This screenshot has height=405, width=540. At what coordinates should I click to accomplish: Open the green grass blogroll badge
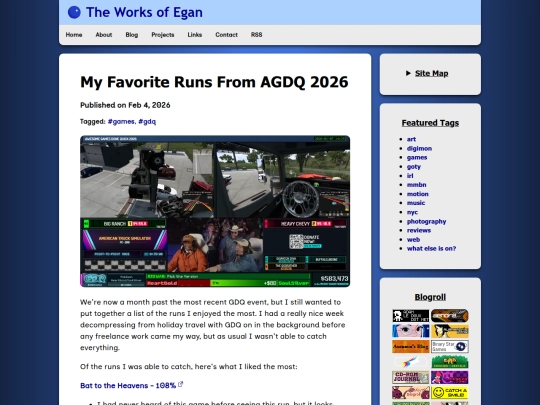tap(449, 362)
